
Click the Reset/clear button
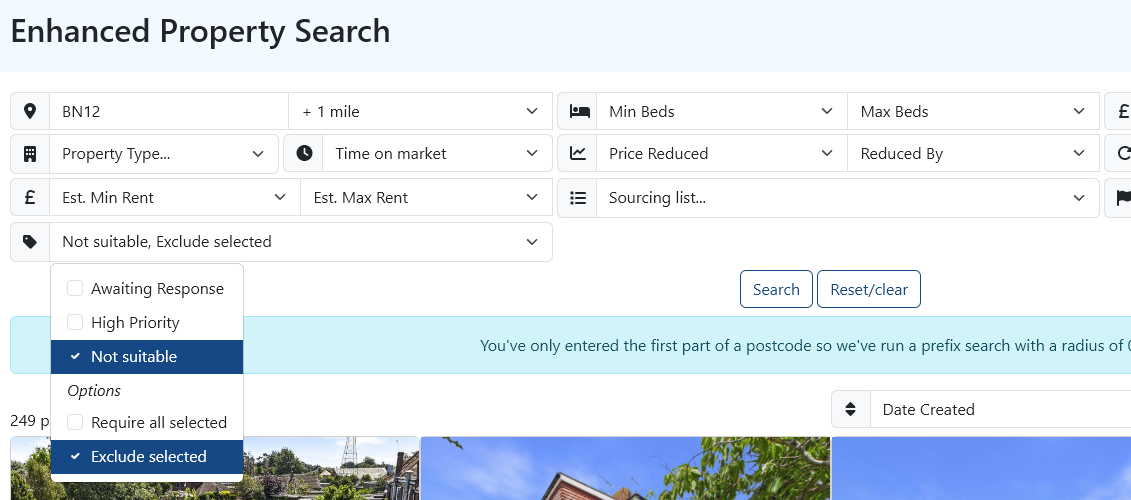[x=868, y=289]
